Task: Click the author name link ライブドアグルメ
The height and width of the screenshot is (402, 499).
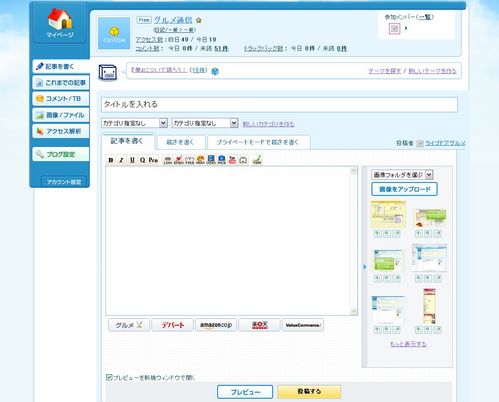Action: tap(445, 143)
